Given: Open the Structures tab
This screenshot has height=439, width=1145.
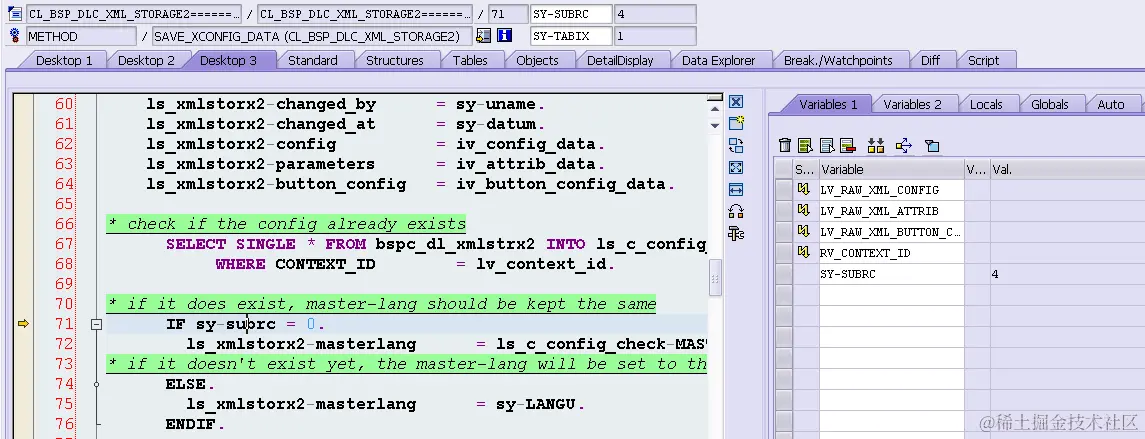Looking at the screenshot, I should (x=394, y=61).
